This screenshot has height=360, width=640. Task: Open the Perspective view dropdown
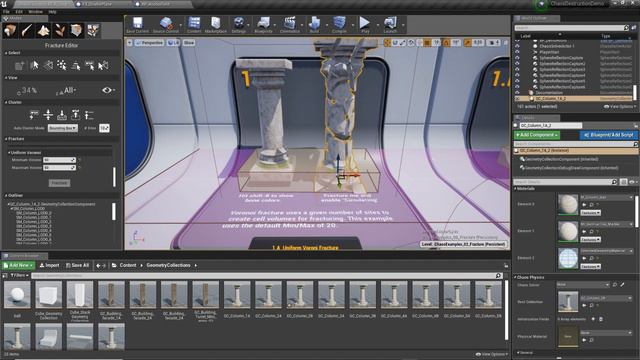click(149, 42)
